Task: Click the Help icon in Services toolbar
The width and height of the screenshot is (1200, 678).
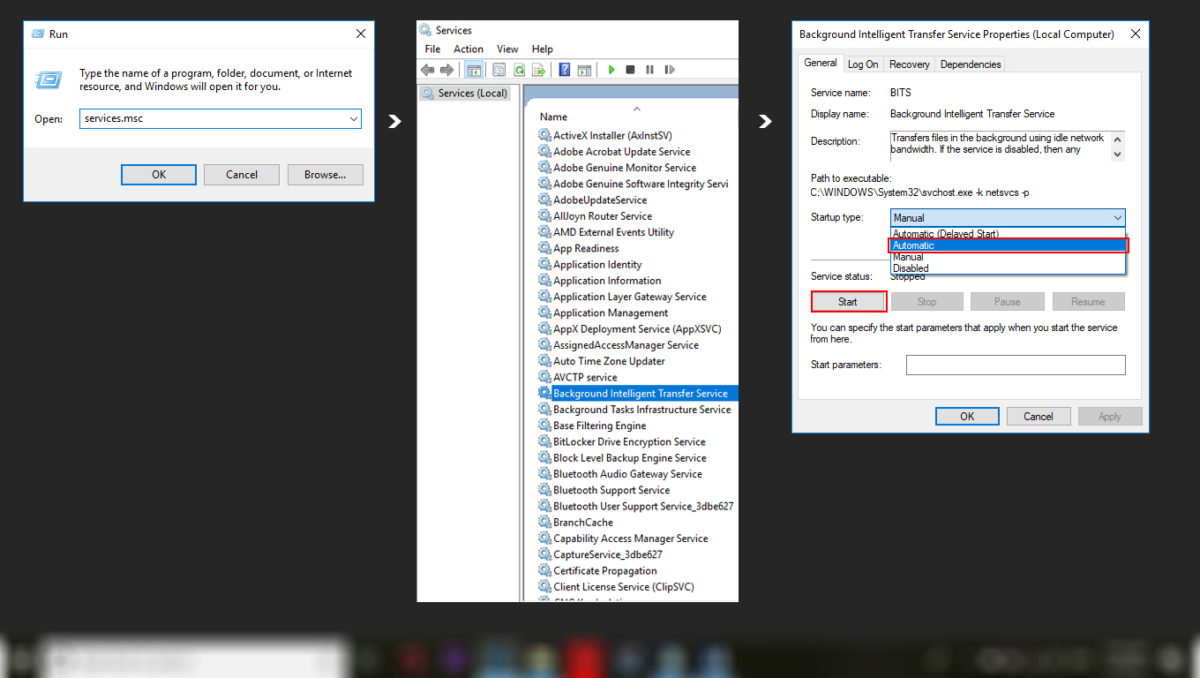Action: (563, 69)
